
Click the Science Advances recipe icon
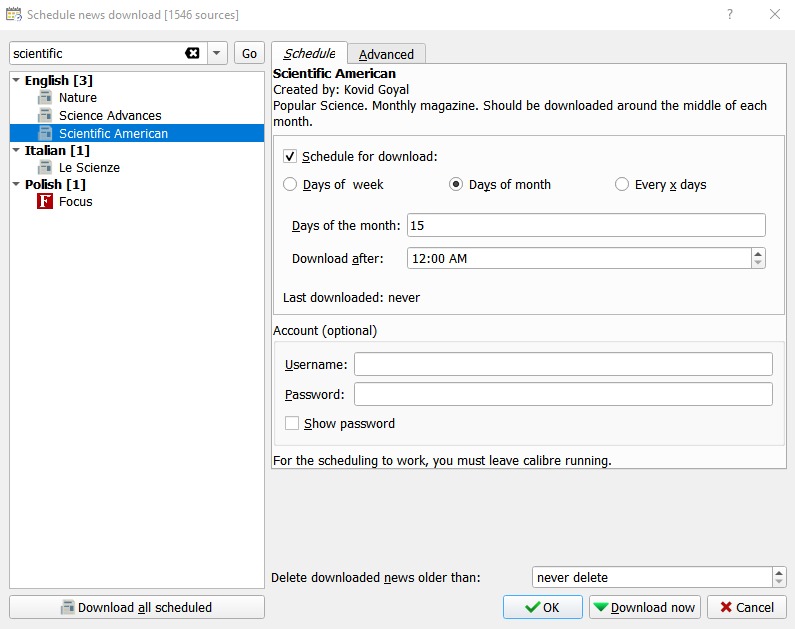[x=45, y=116]
